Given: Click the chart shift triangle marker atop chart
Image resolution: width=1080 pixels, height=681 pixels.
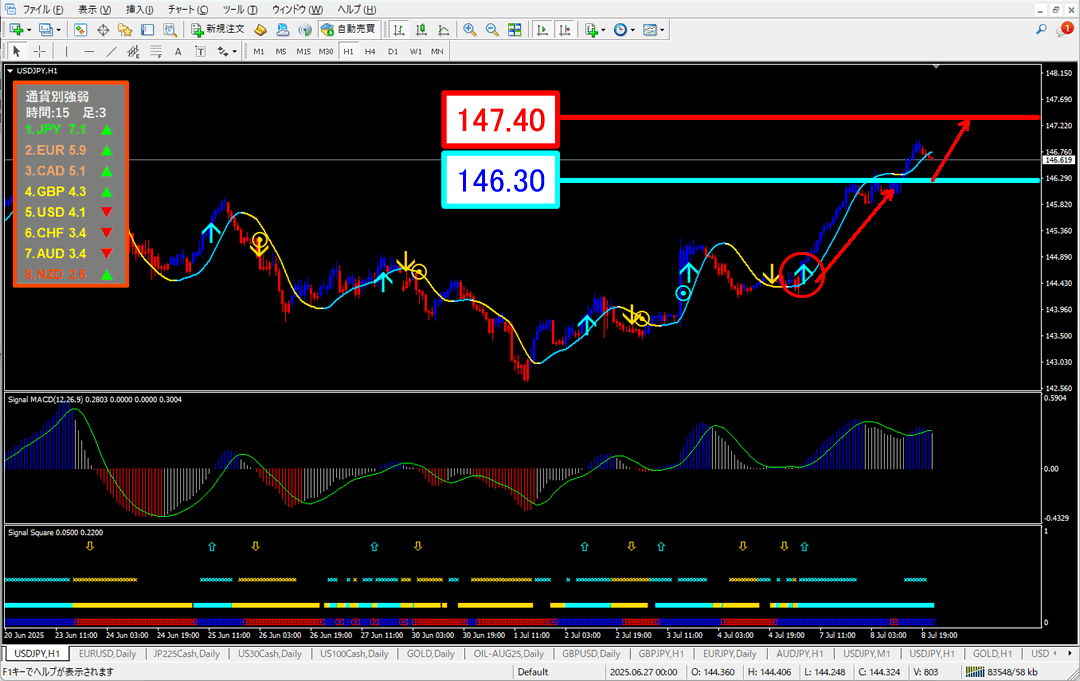Looking at the screenshot, I should pos(936,67).
